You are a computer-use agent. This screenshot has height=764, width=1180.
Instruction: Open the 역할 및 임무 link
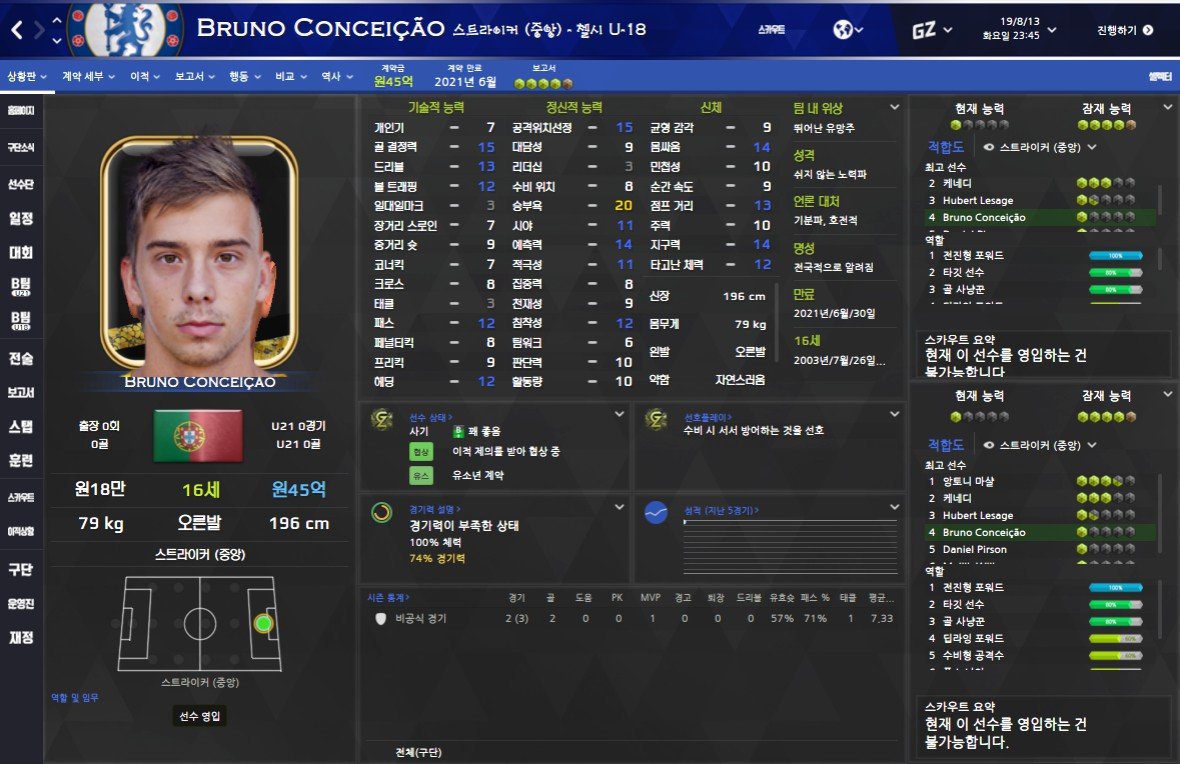coord(75,698)
